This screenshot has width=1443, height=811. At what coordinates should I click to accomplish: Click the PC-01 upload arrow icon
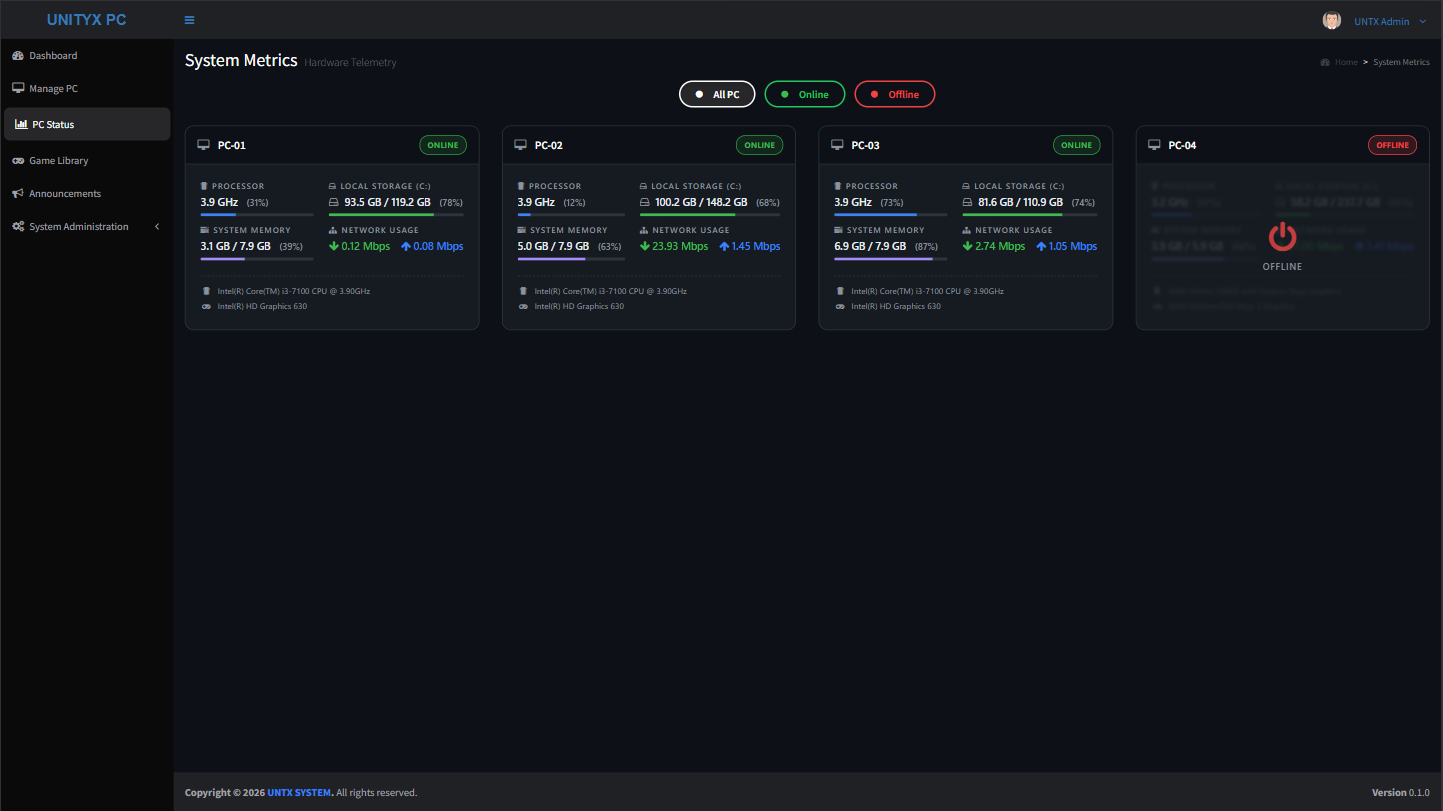[x=406, y=246]
